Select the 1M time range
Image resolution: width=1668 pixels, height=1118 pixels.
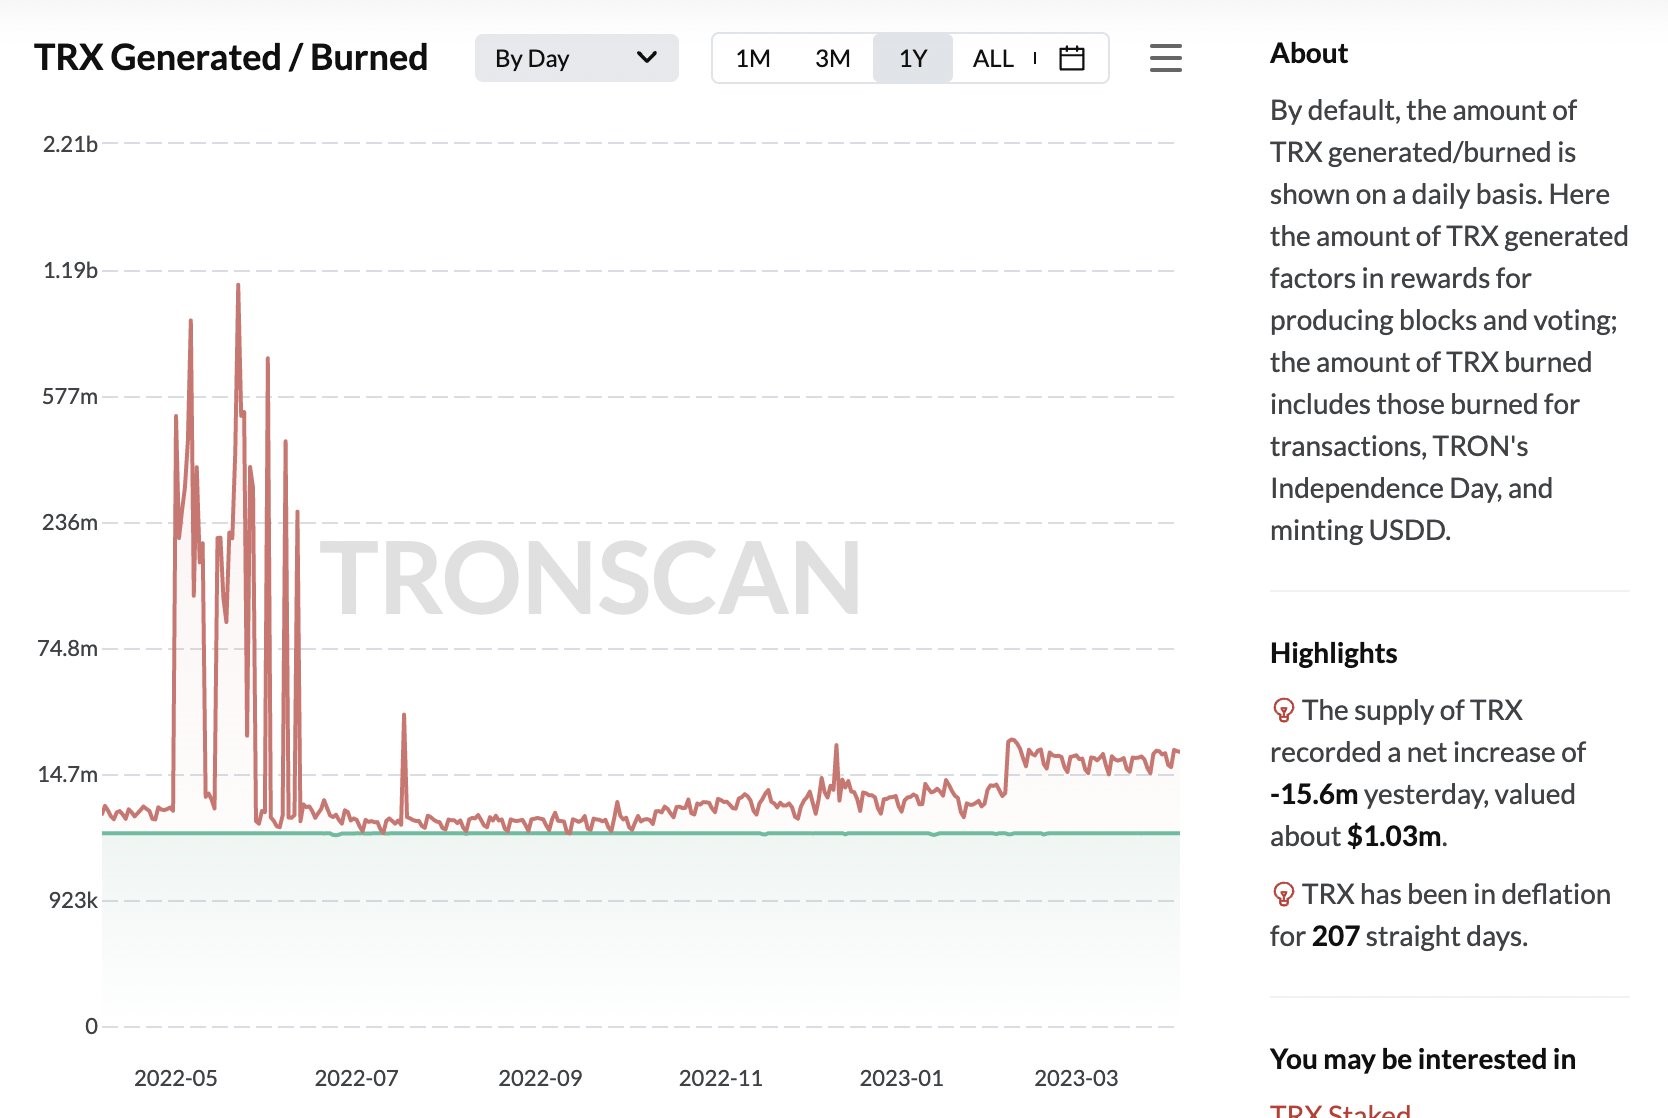pos(753,58)
